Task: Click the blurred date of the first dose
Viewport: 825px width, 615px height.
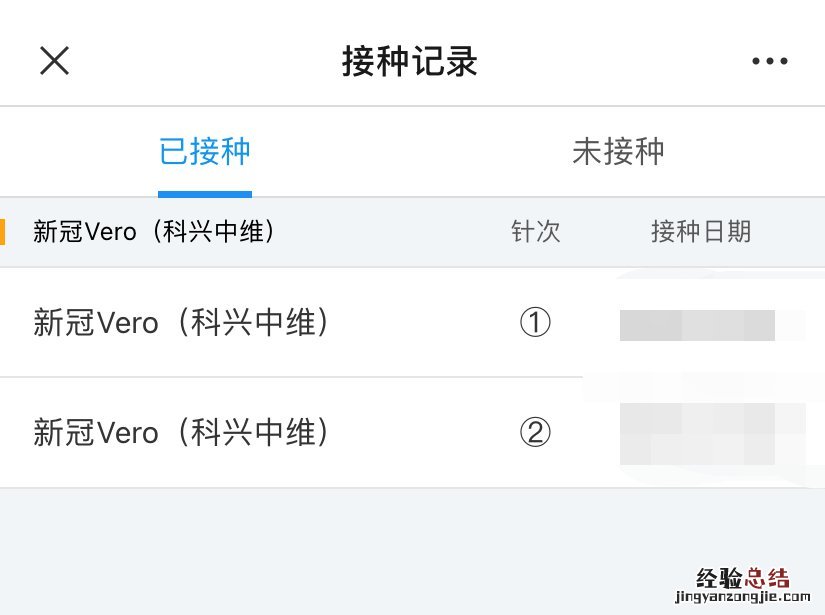Action: coord(698,325)
